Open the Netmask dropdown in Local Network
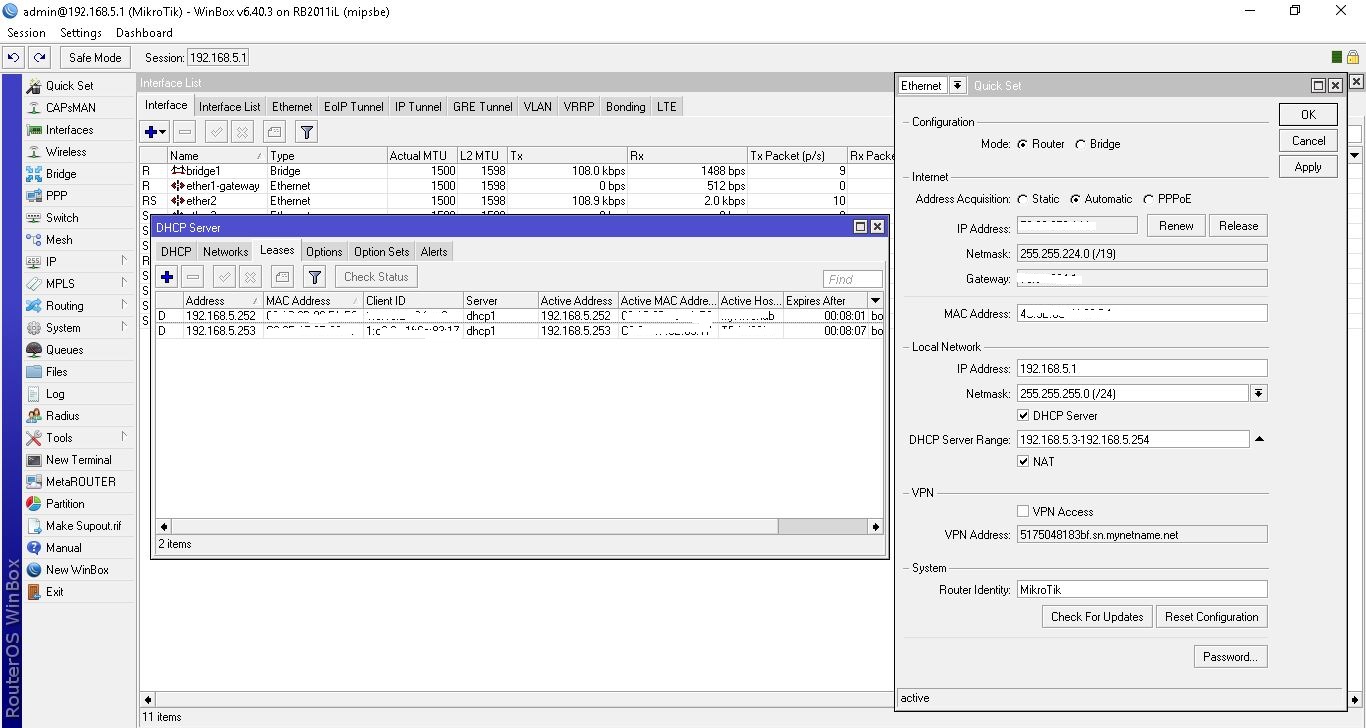Image resolution: width=1366 pixels, height=728 pixels. tap(1259, 394)
